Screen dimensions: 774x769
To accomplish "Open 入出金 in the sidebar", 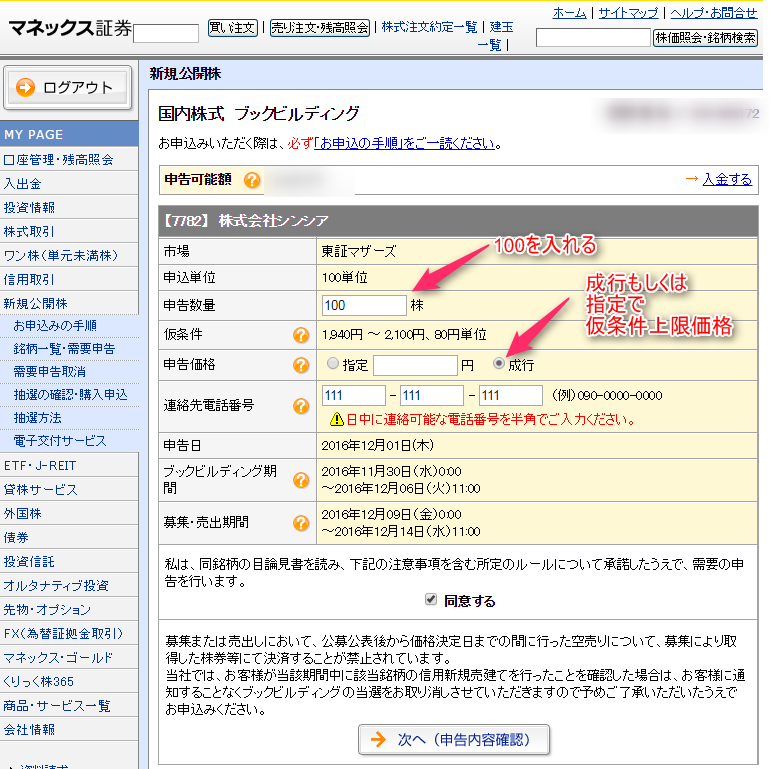I will pyautogui.click(x=69, y=184).
